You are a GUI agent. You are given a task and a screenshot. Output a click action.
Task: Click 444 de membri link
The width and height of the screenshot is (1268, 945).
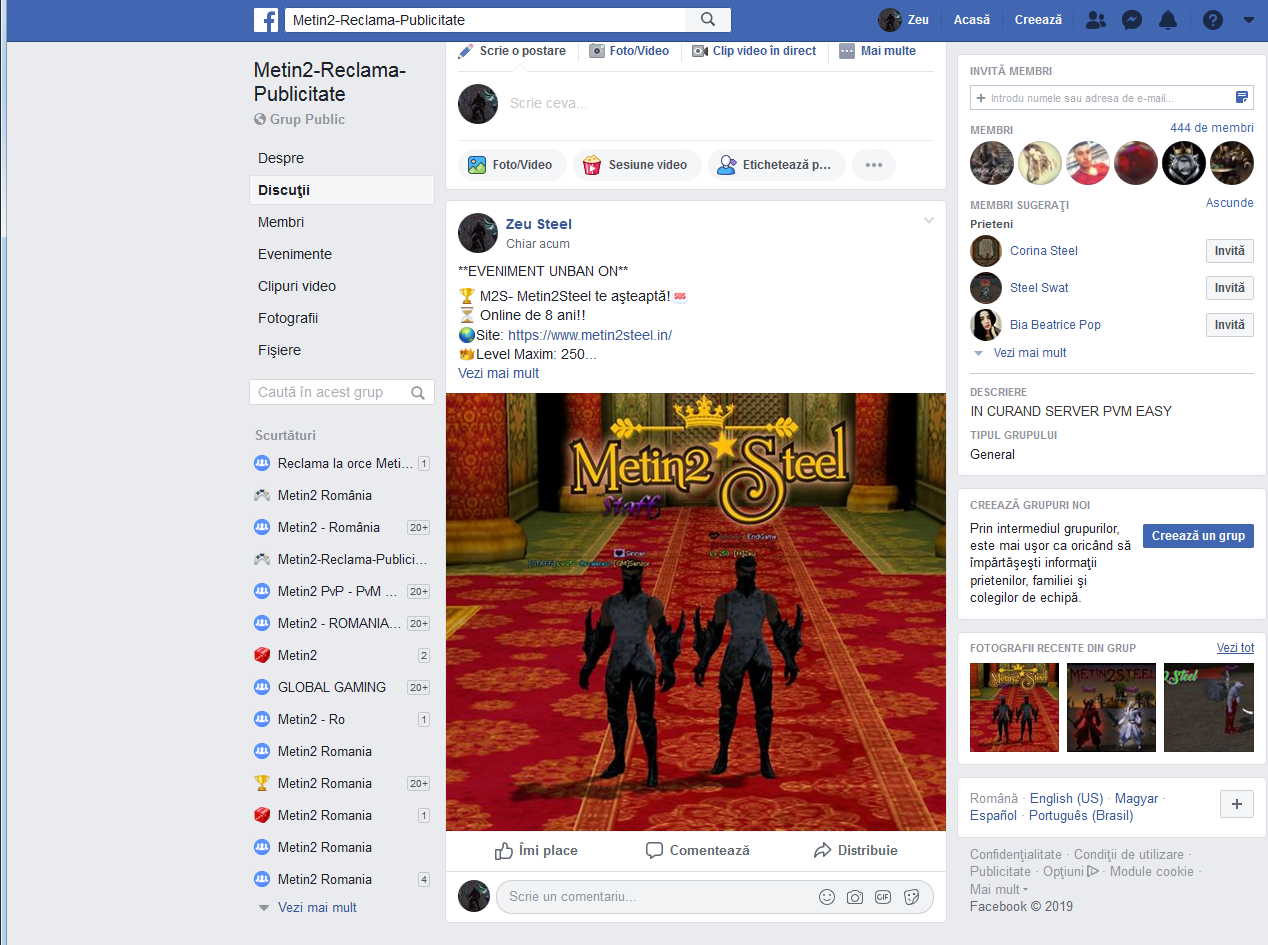coord(1212,128)
